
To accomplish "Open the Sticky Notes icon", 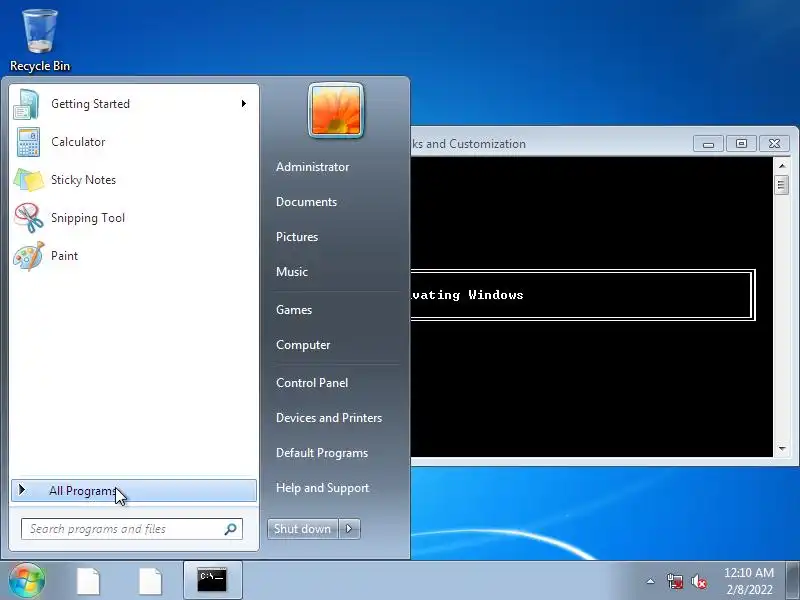I will 29,180.
